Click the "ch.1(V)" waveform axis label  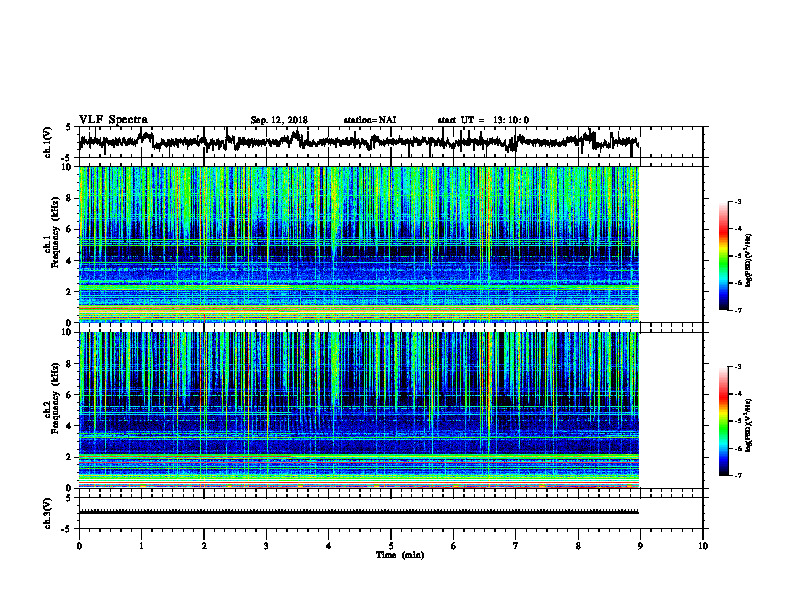48,142
